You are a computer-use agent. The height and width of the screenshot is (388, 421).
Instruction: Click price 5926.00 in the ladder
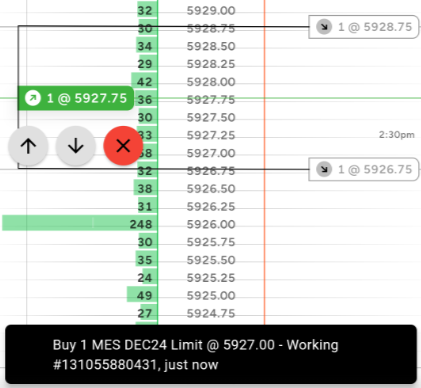tap(211, 224)
